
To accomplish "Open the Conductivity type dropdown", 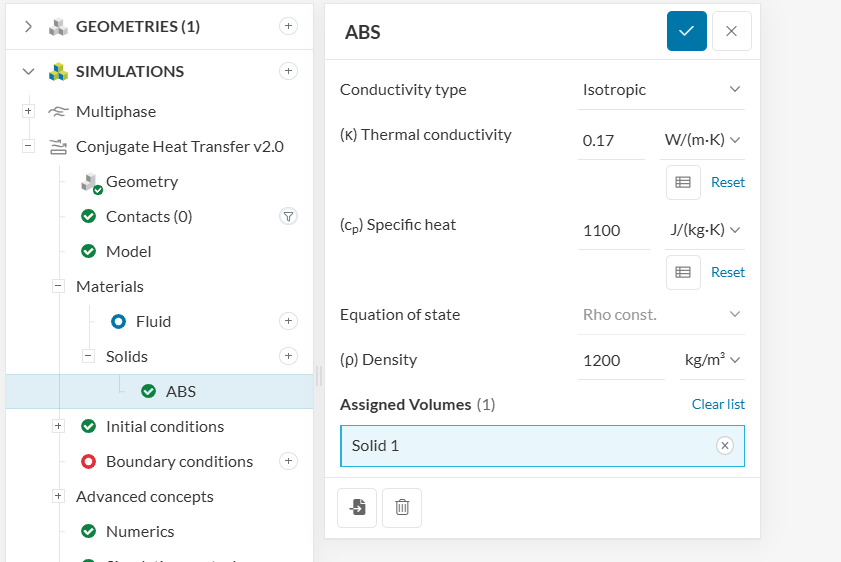I will click(661, 90).
